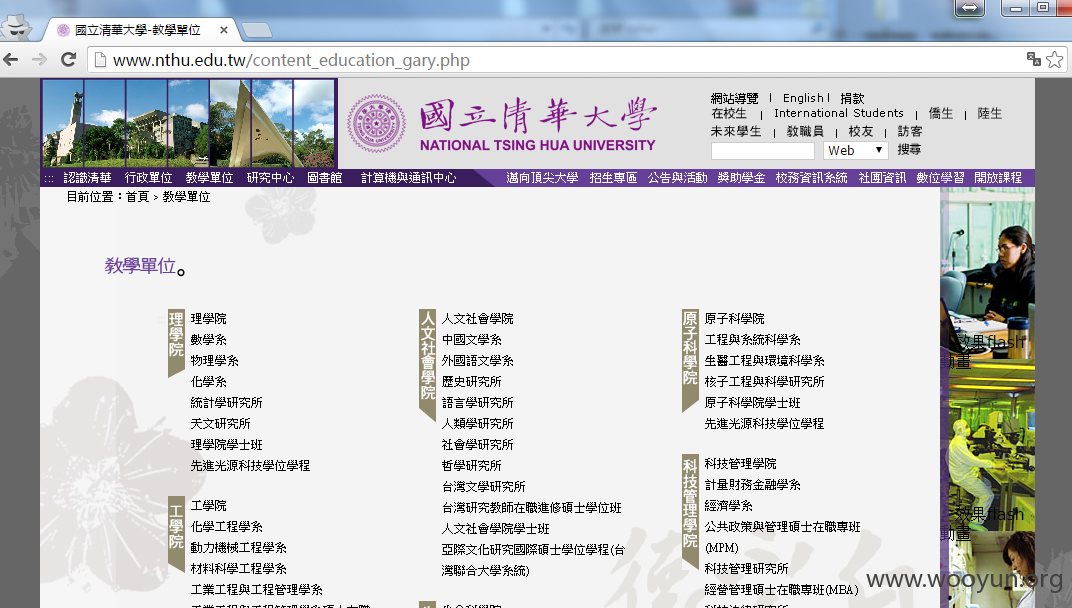Screen dimensions: 1072x608
Task: Click the NTHU purple seal logo
Action: click(x=376, y=124)
